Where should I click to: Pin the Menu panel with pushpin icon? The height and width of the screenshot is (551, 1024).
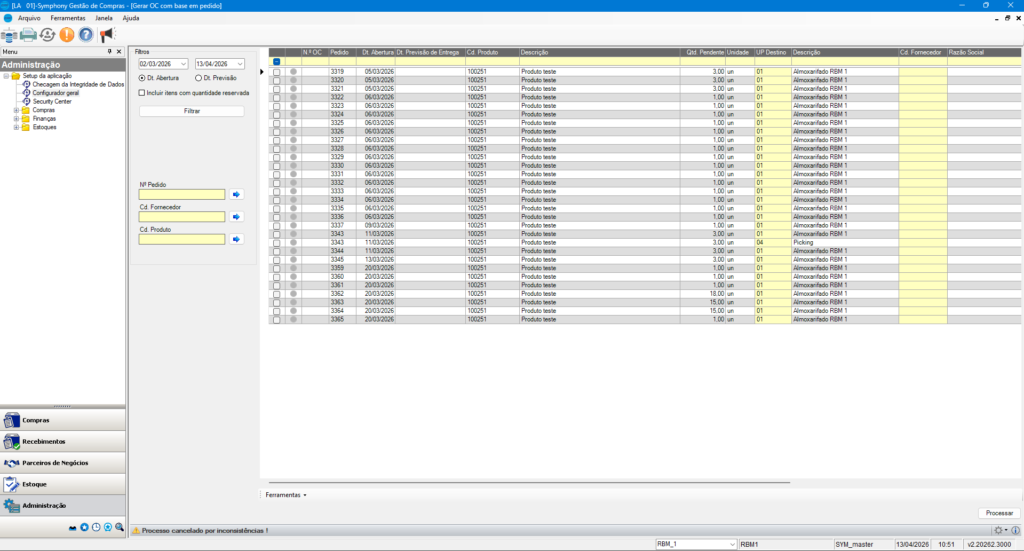tap(109, 51)
